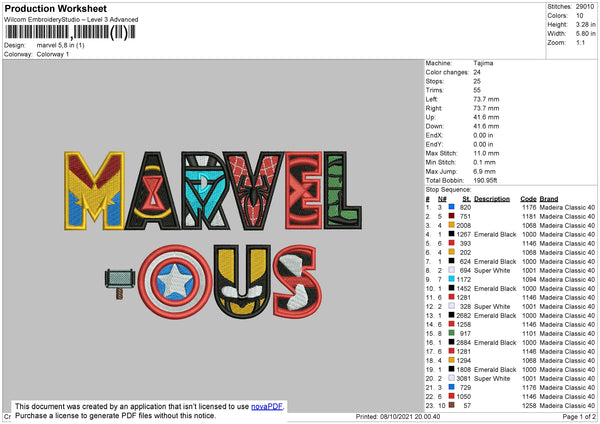This screenshot has width=600, height=424.
Task: Click the Zoom value "1:1"
Action: point(580,42)
